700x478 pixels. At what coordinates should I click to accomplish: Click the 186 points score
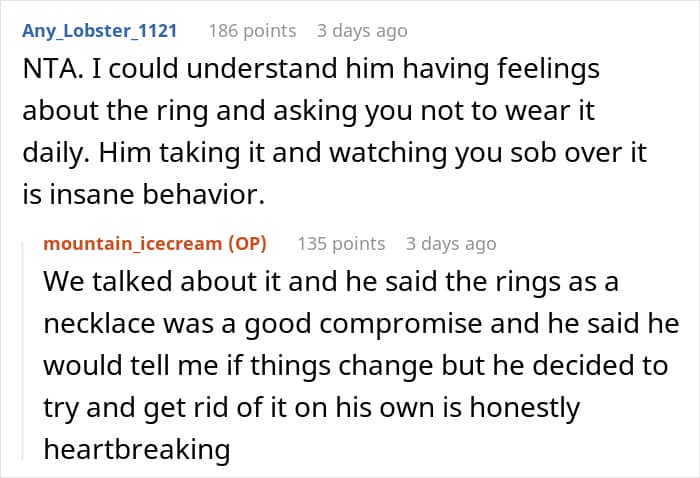point(252,31)
